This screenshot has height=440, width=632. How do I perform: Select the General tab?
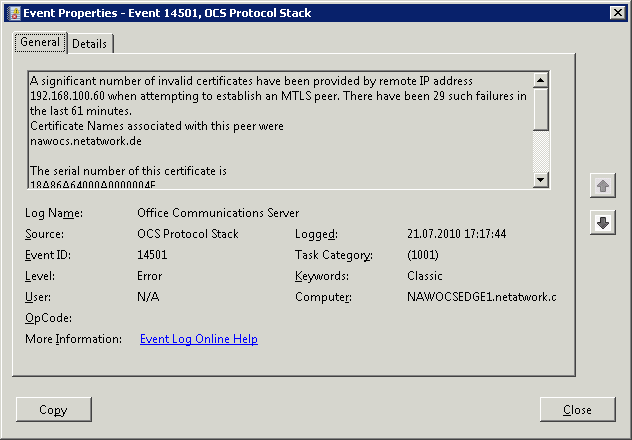(x=40, y=42)
